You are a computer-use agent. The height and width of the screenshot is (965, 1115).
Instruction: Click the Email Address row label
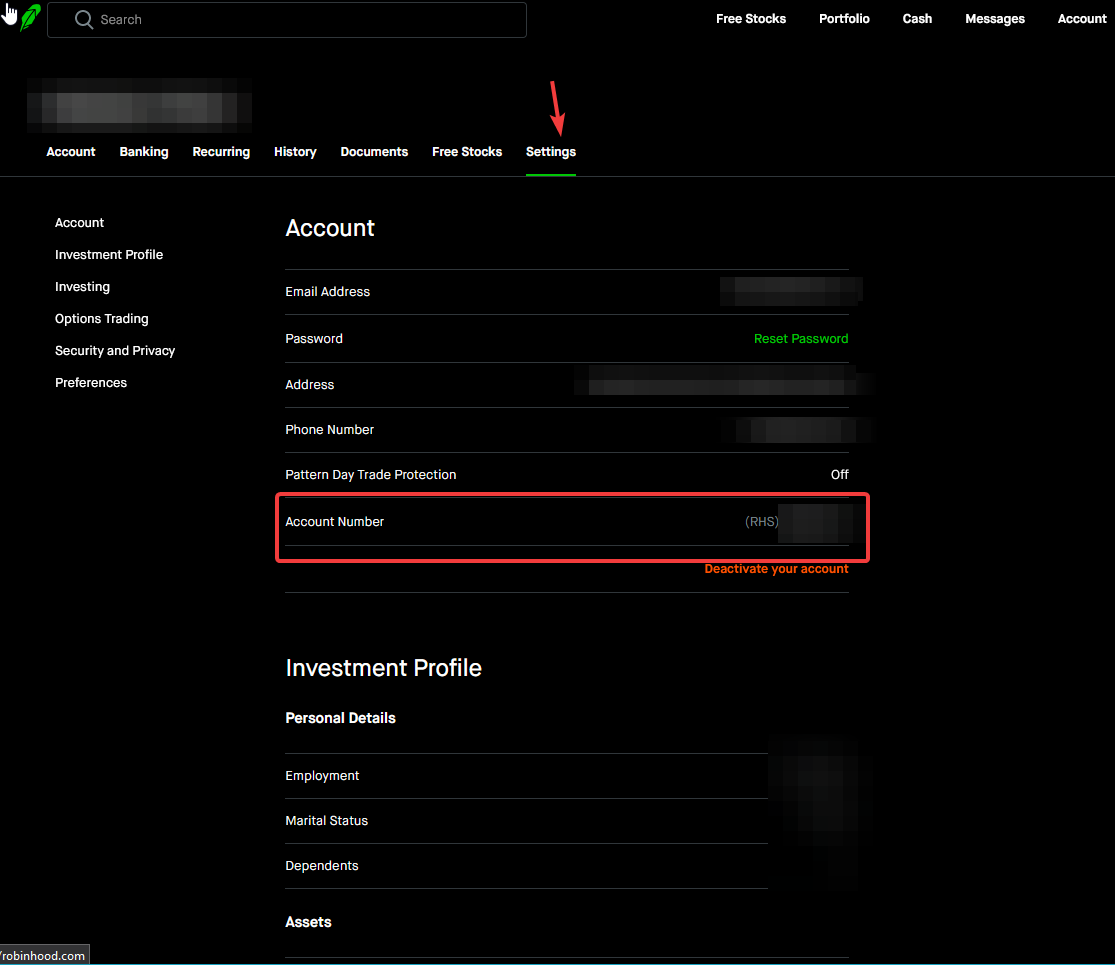tap(327, 292)
